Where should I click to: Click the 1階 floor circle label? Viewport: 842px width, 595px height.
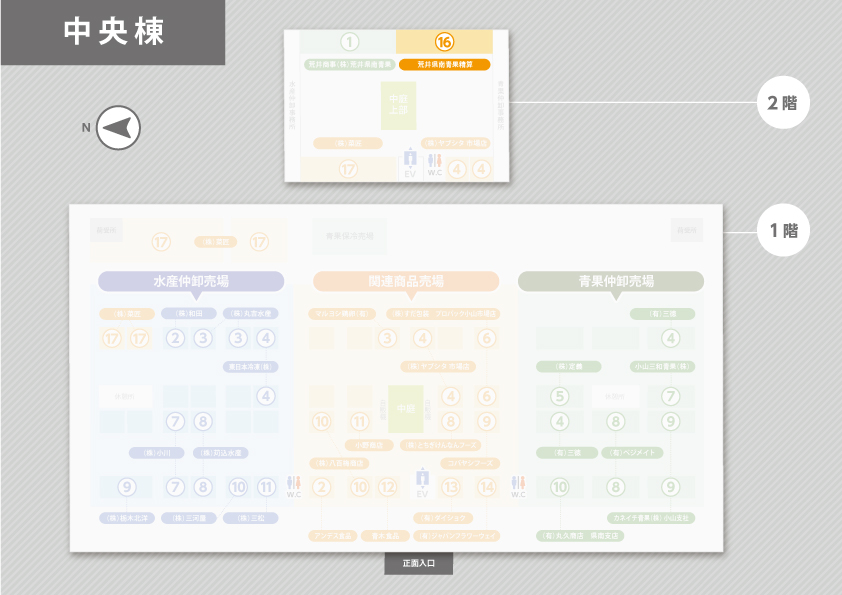782,231
